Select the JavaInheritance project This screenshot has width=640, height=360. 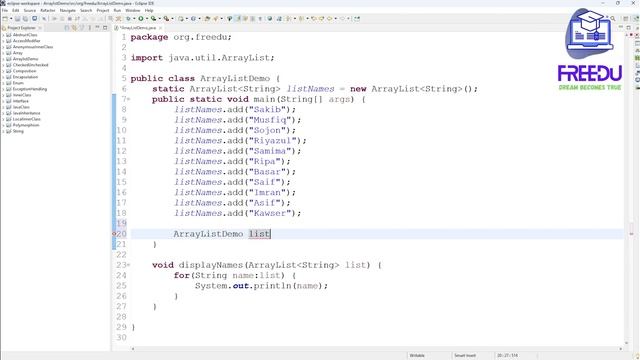26,113
